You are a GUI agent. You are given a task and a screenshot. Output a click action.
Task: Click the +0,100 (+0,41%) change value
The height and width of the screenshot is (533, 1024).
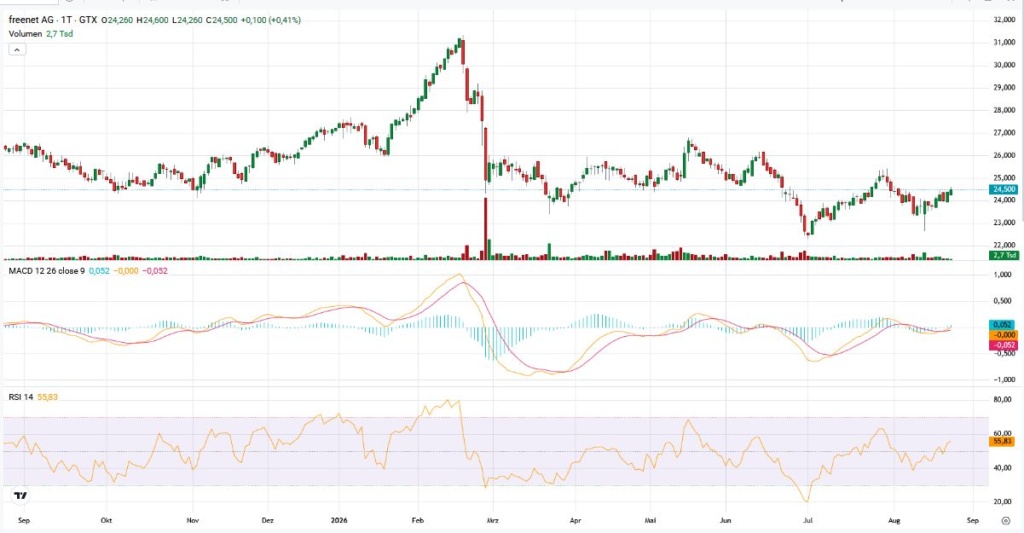(x=270, y=20)
